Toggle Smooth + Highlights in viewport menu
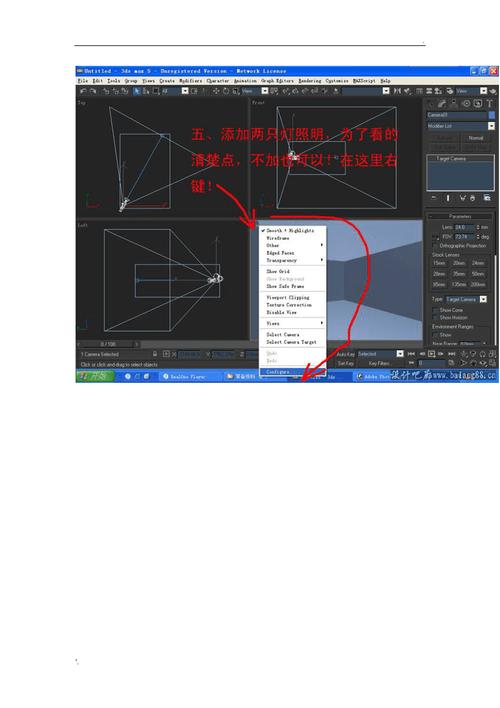The width and height of the screenshot is (500, 708). [x=292, y=230]
